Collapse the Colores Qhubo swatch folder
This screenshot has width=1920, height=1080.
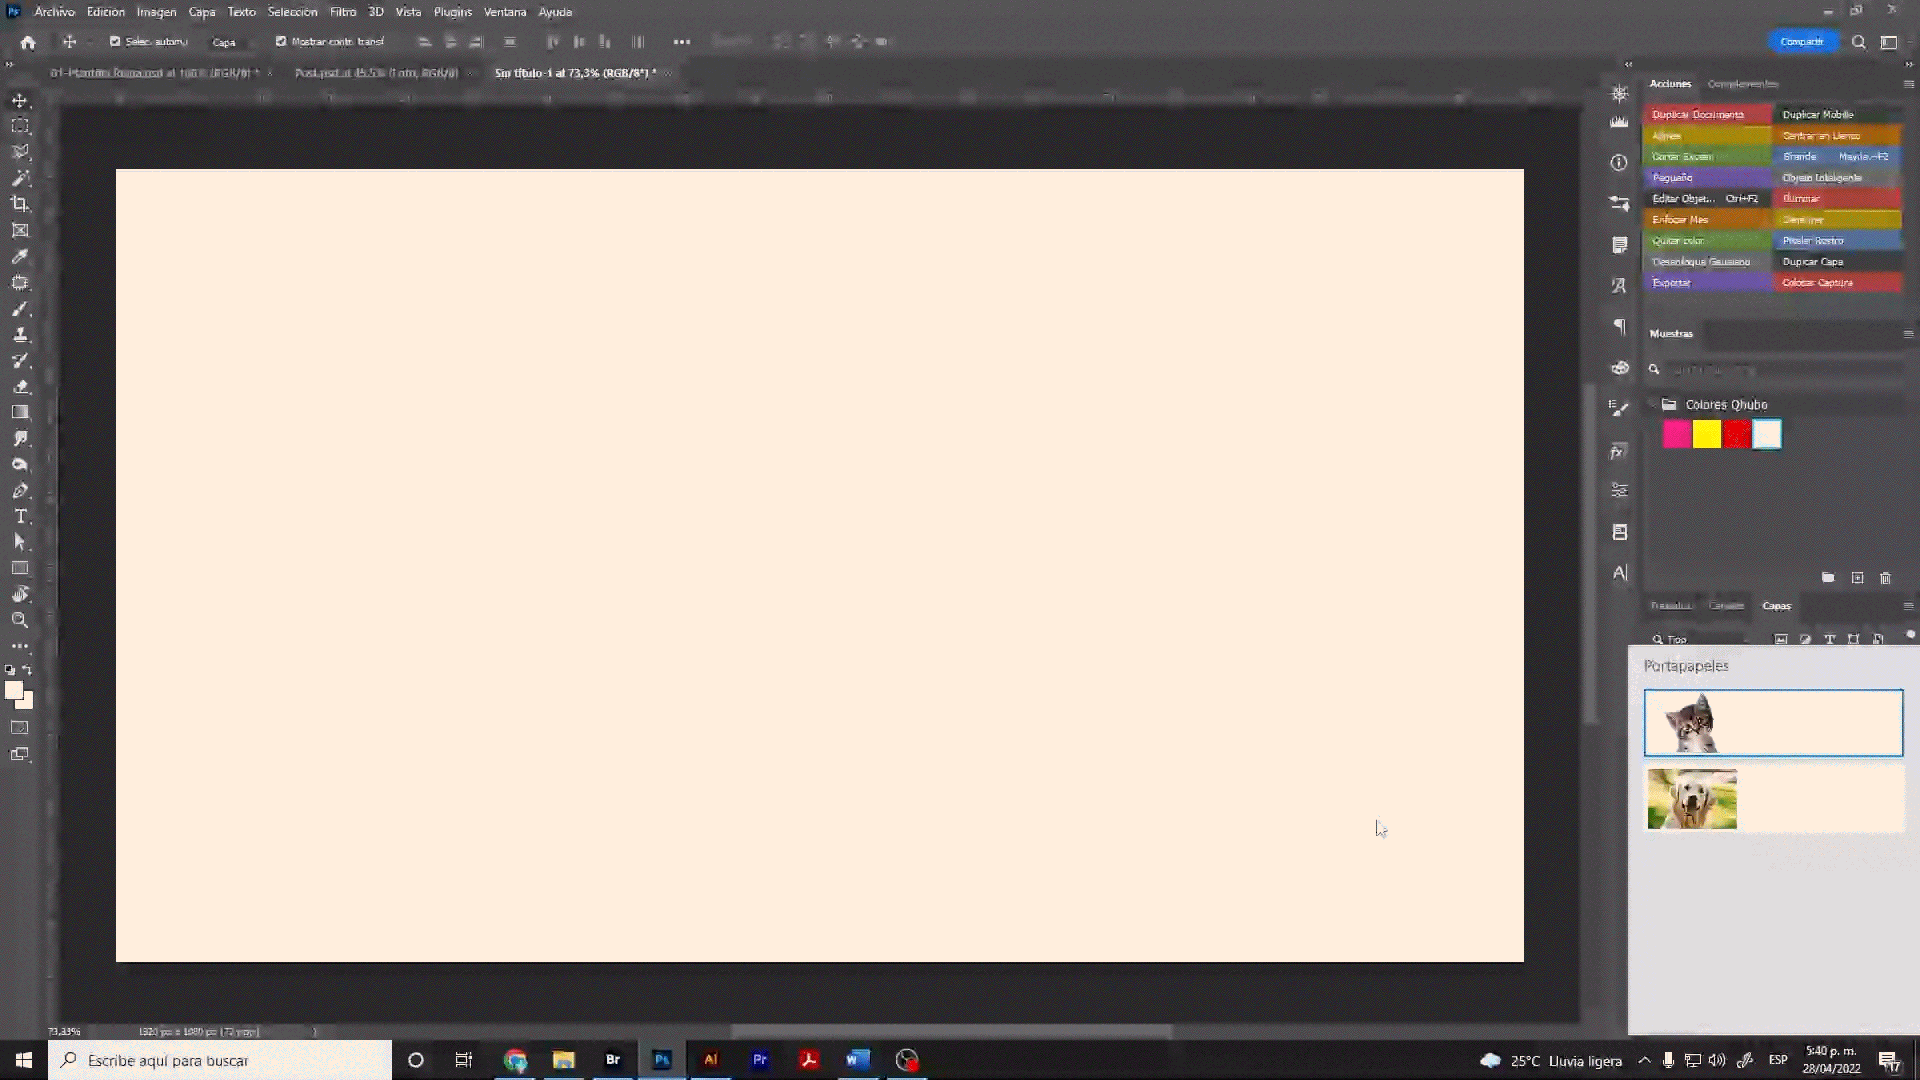click(x=1652, y=404)
